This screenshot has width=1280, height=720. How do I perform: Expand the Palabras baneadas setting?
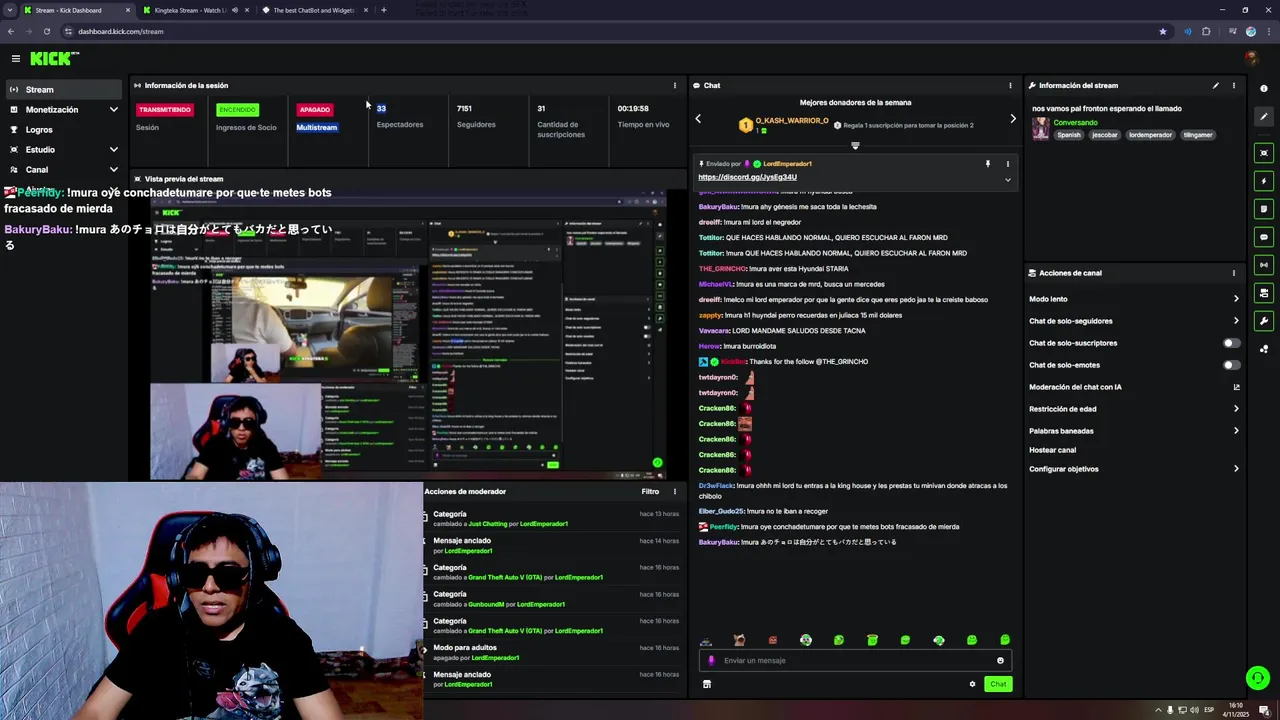tap(1134, 431)
